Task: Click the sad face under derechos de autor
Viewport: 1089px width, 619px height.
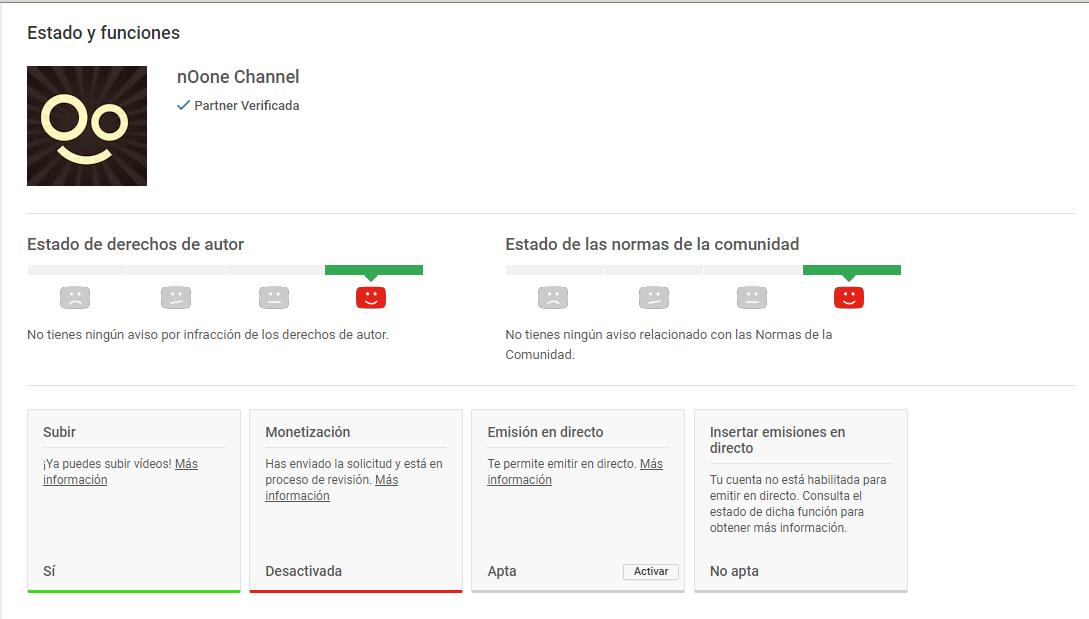Action: [75, 297]
